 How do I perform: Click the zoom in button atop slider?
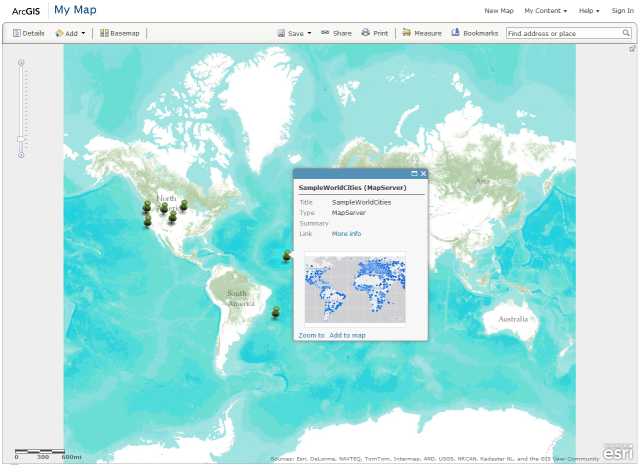point(21,62)
